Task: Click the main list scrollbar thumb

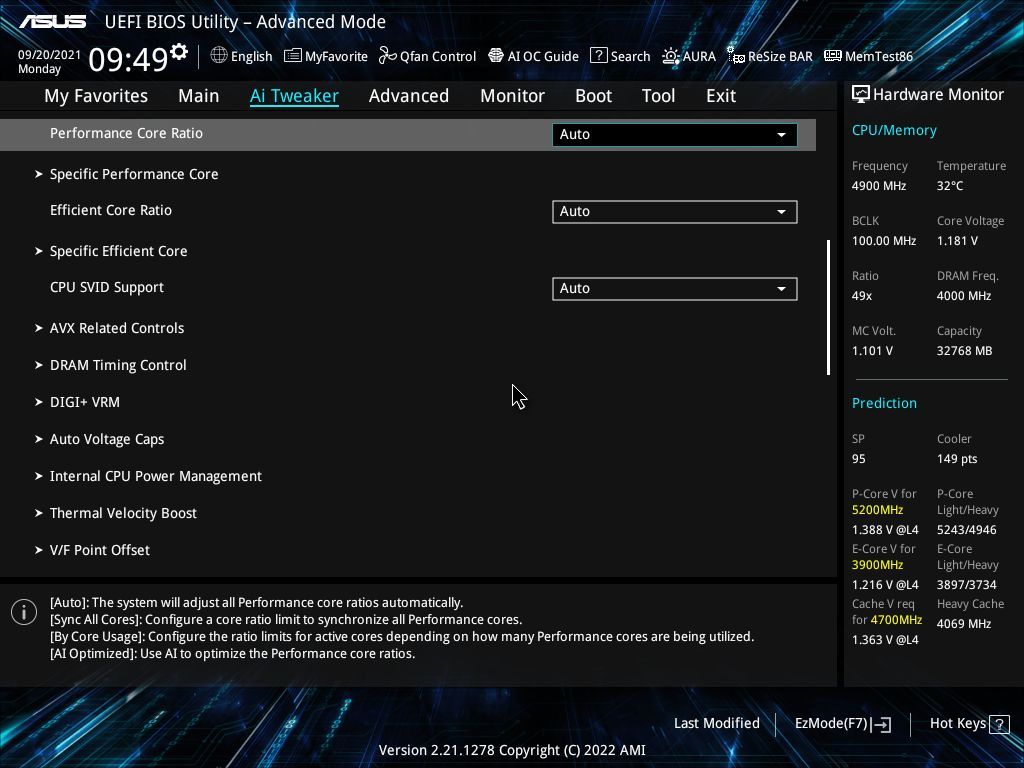Action: 828,307
